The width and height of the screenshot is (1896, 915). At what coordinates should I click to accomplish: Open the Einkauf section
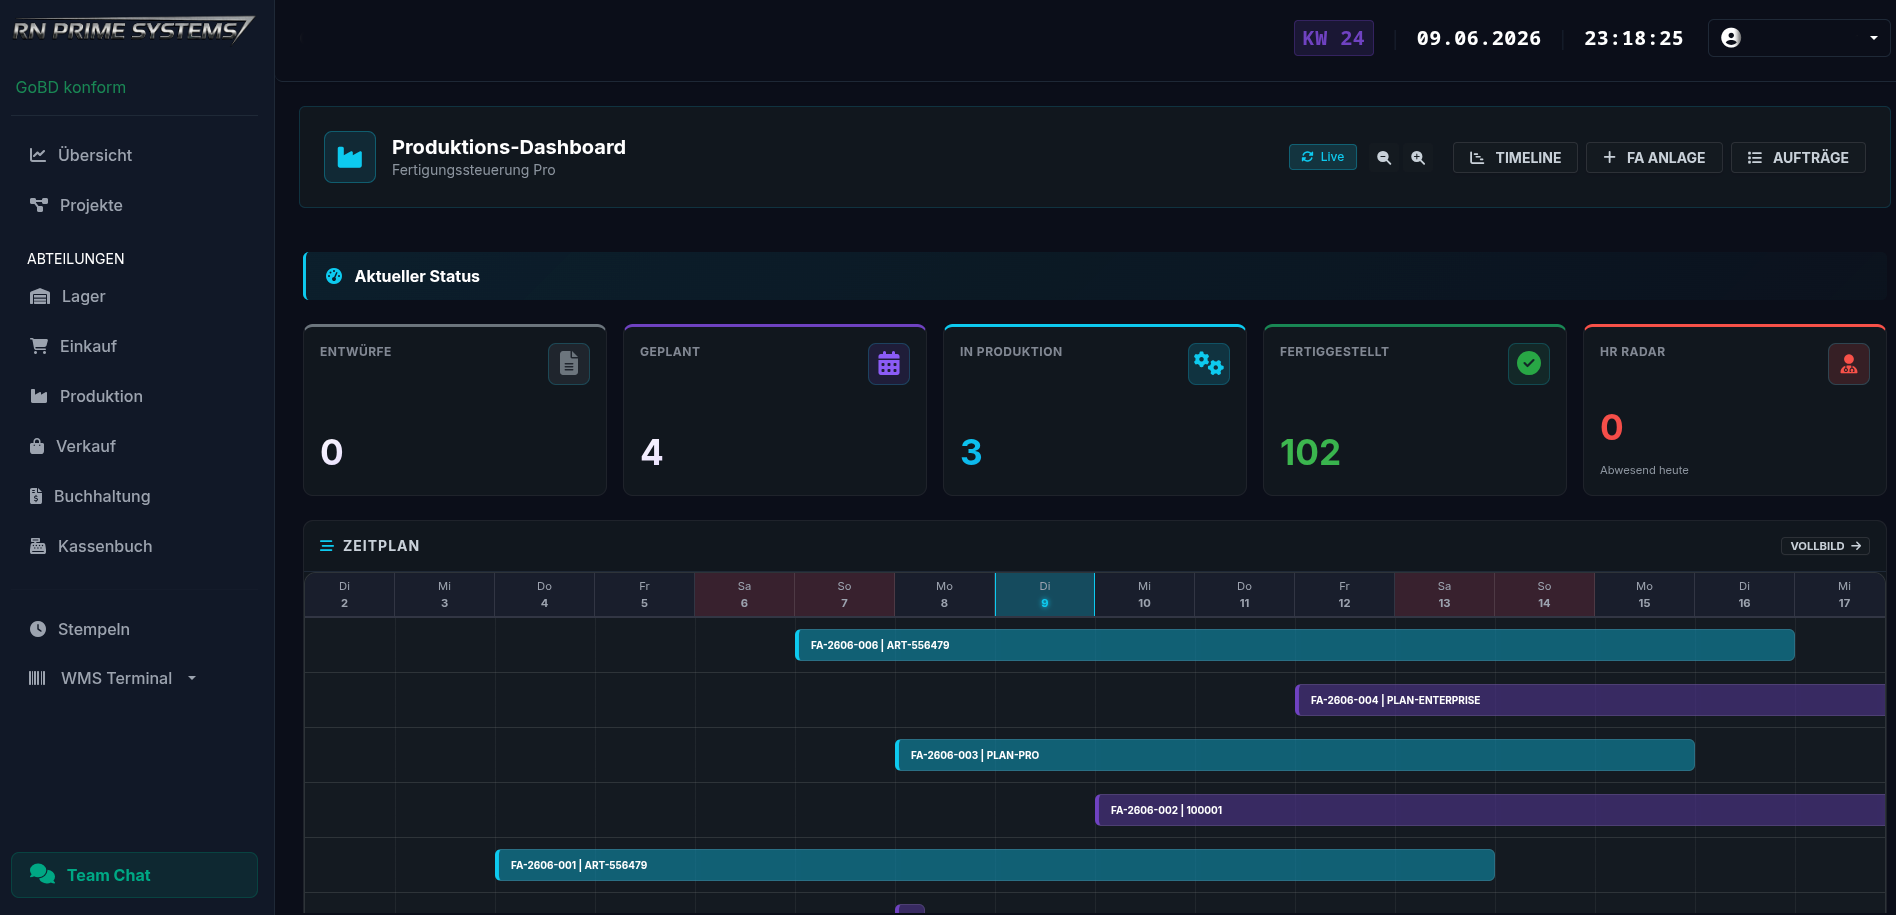134,346
